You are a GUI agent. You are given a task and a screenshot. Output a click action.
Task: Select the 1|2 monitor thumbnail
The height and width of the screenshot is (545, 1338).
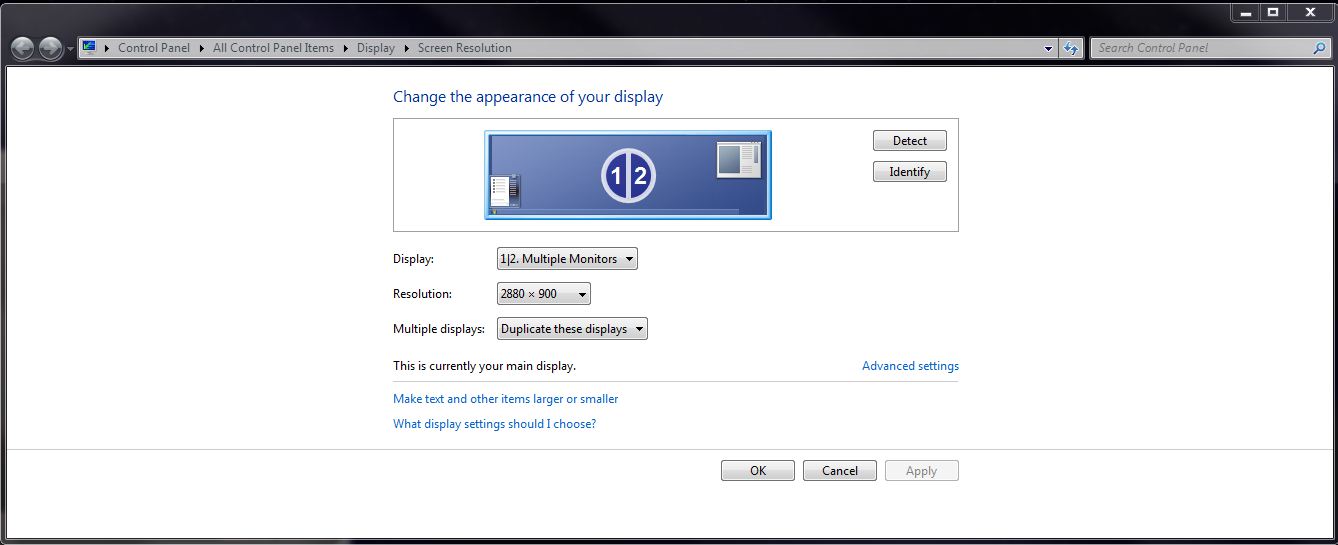click(x=628, y=175)
